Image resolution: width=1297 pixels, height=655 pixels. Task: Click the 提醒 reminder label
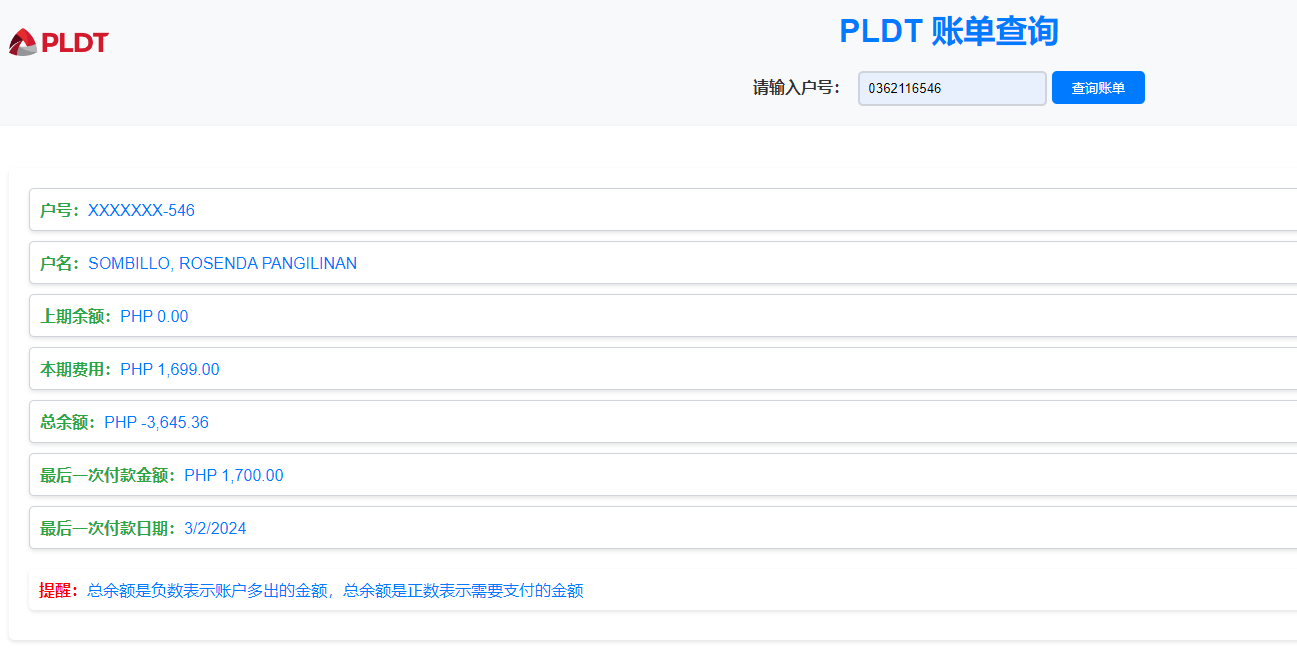59,590
